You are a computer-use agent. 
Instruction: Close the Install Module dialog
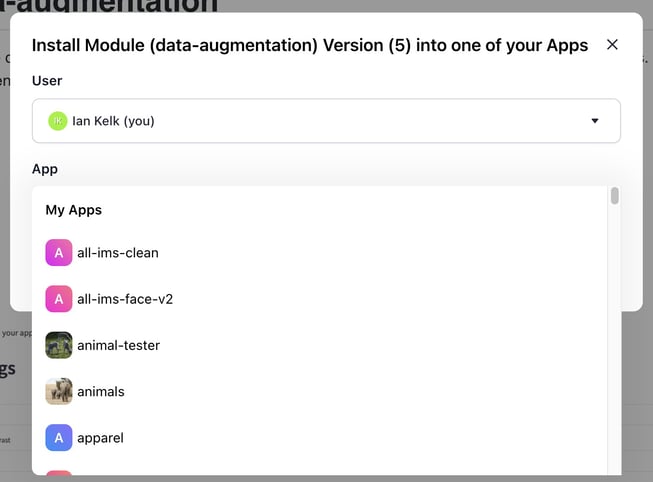click(613, 45)
